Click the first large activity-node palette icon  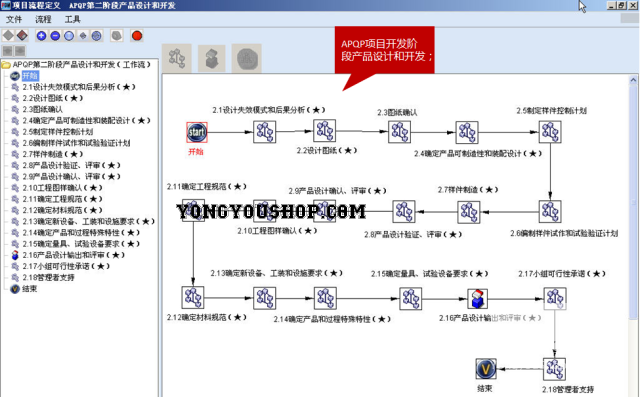pyautogui.click(x=177, y=58)
